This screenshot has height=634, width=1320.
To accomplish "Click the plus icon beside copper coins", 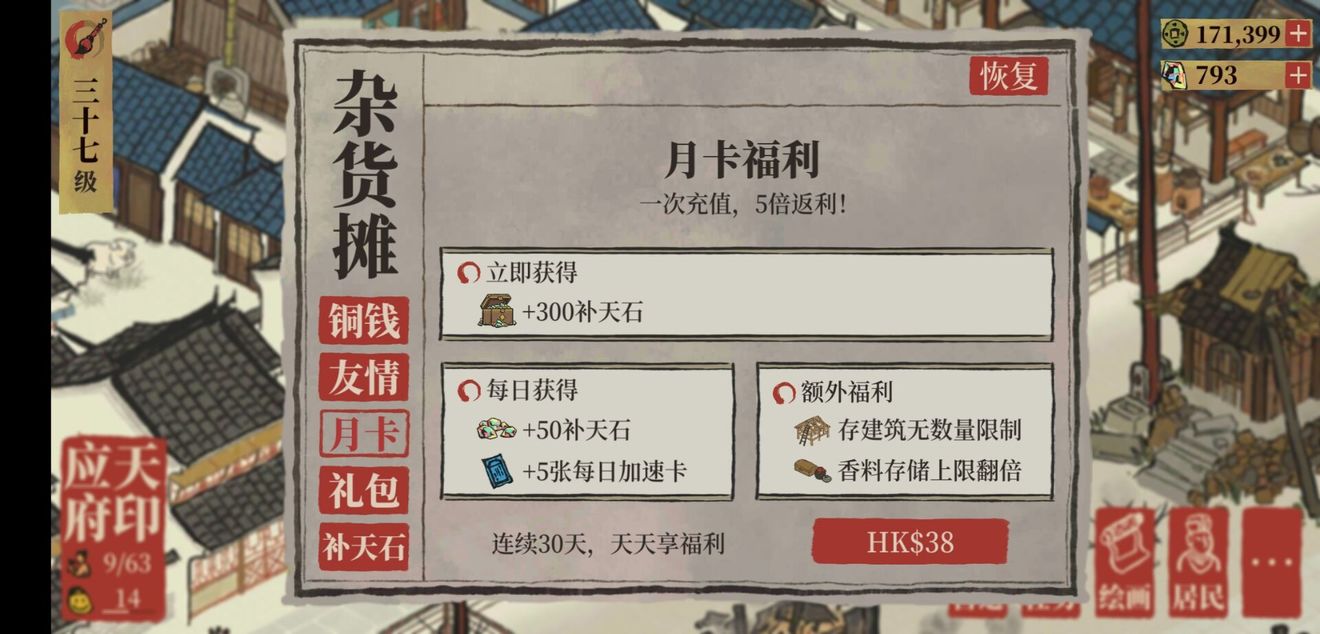I will pos(1297,33).
